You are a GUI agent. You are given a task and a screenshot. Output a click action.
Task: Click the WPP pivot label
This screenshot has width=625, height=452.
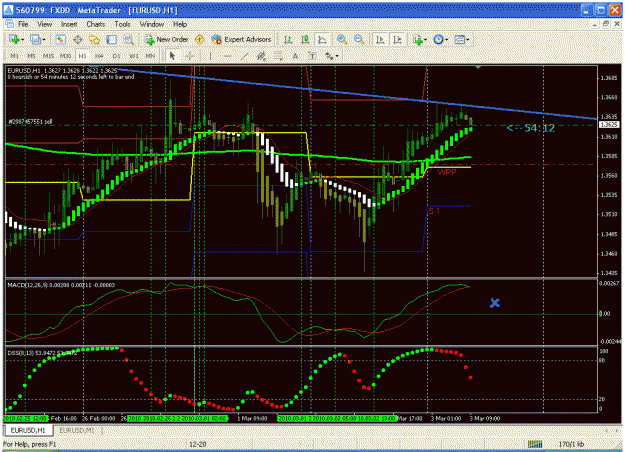click(447, 172)
